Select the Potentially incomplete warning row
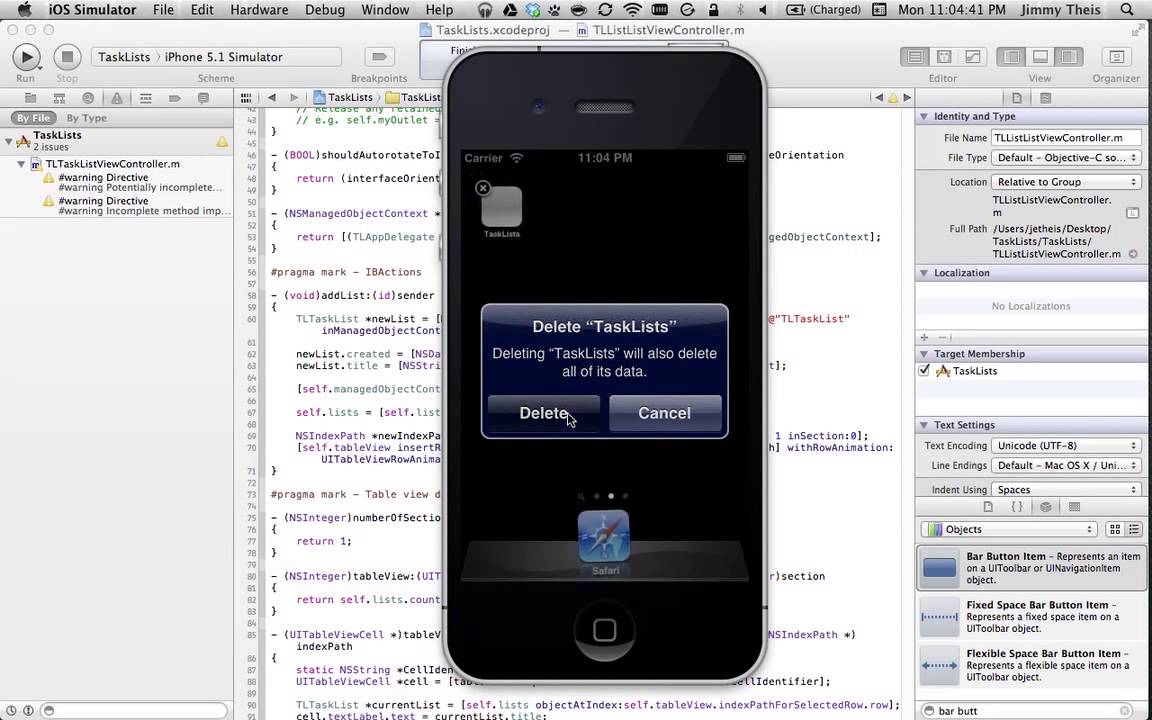The image size is (1152, 720). coord(132,182)
